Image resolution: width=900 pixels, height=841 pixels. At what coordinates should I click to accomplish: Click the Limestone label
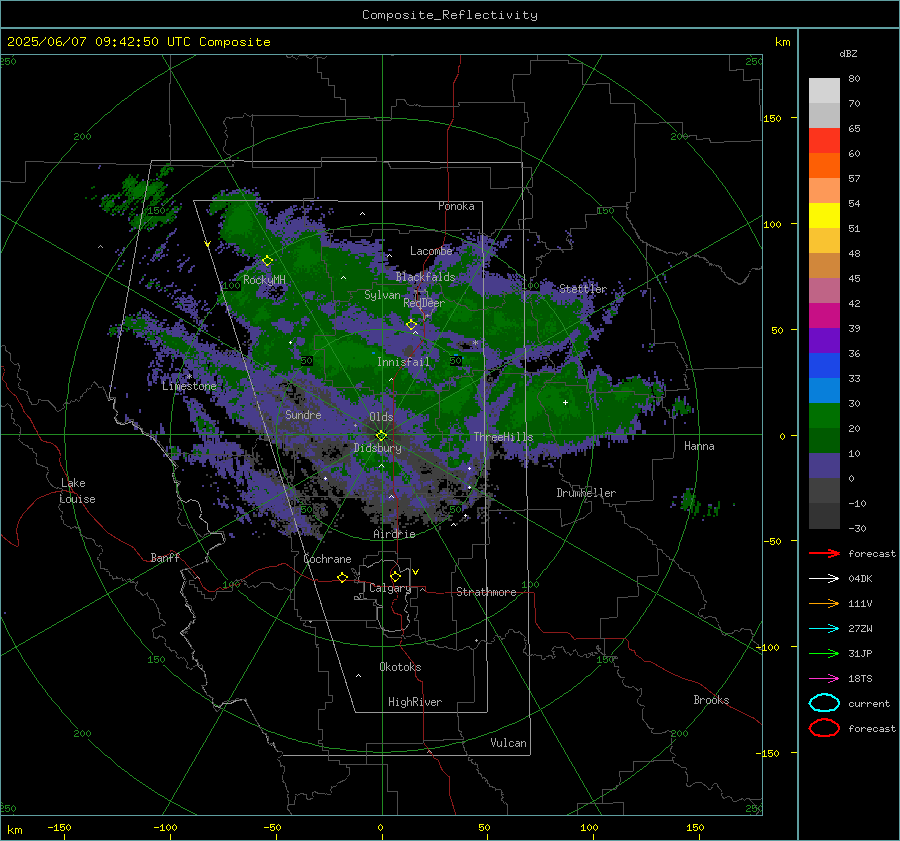[x=189, y=386]
